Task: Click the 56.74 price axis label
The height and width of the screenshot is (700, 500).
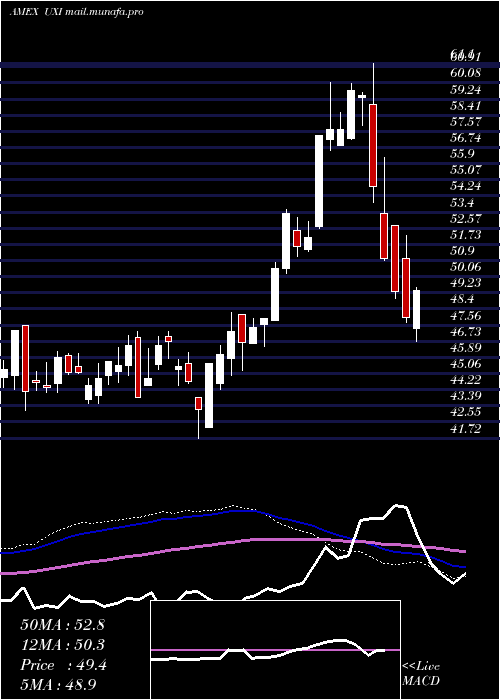Action: [x=466, y=138]
